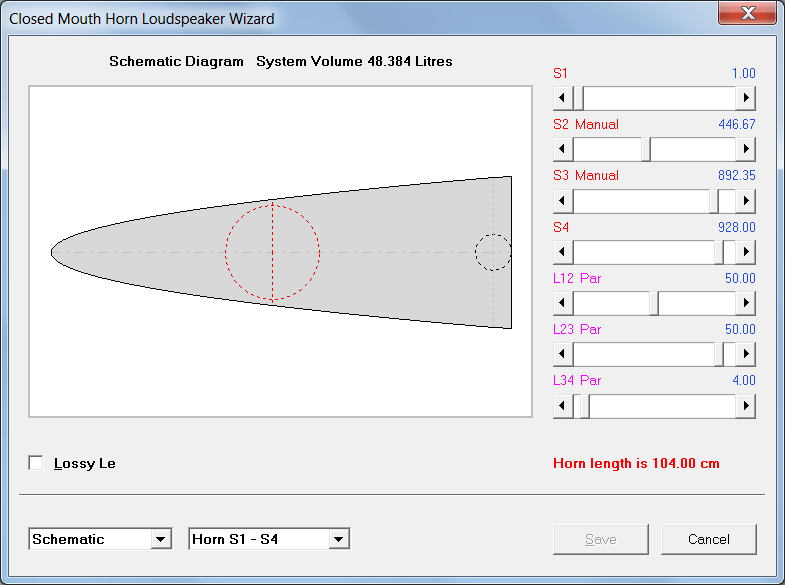Click the left arrow of the L23 slider
The image size is (785, 585).
tap(563, 354)
